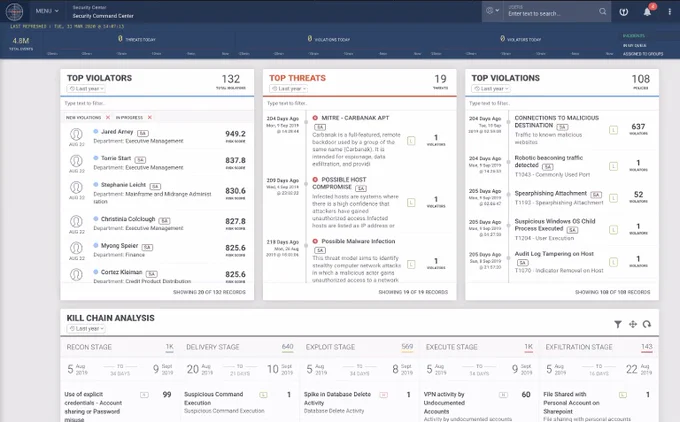Click the power icon in header
680x422 pixels.
point(624,12)
